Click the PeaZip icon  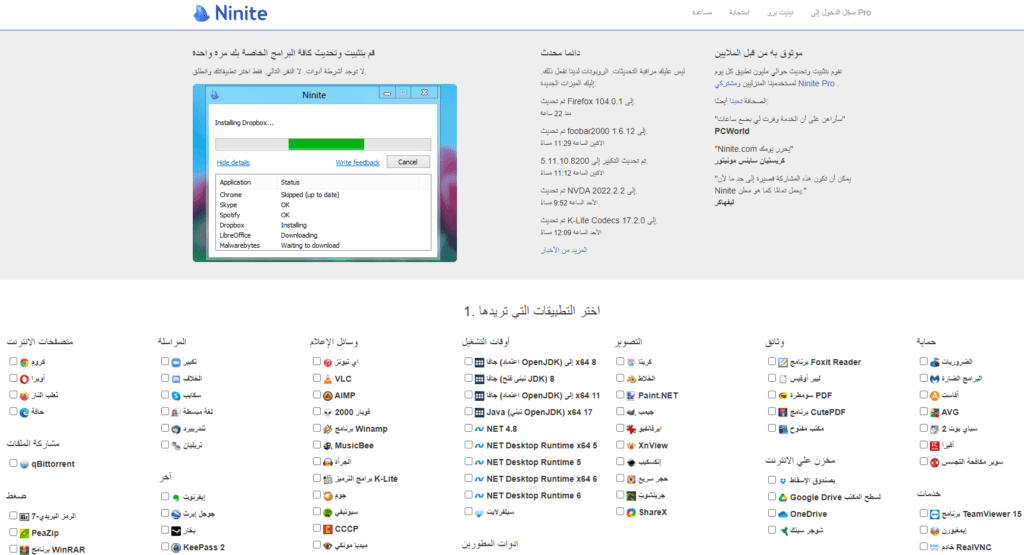pyautogui.click(x=24, y=533)
